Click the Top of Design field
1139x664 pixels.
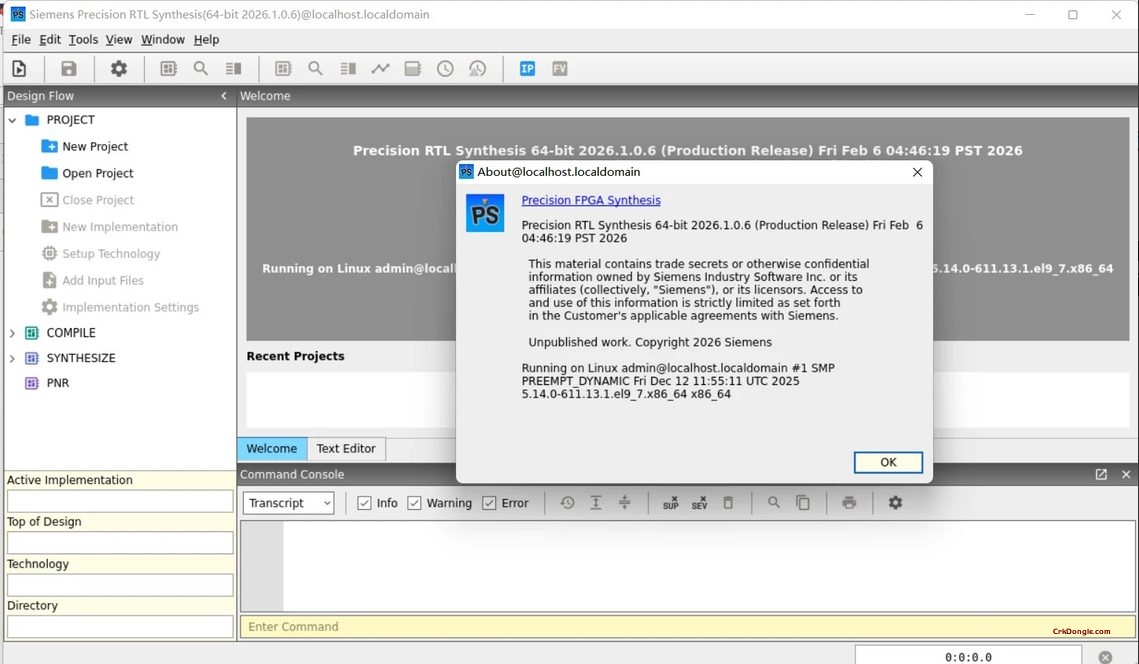(x=120, y=543)
